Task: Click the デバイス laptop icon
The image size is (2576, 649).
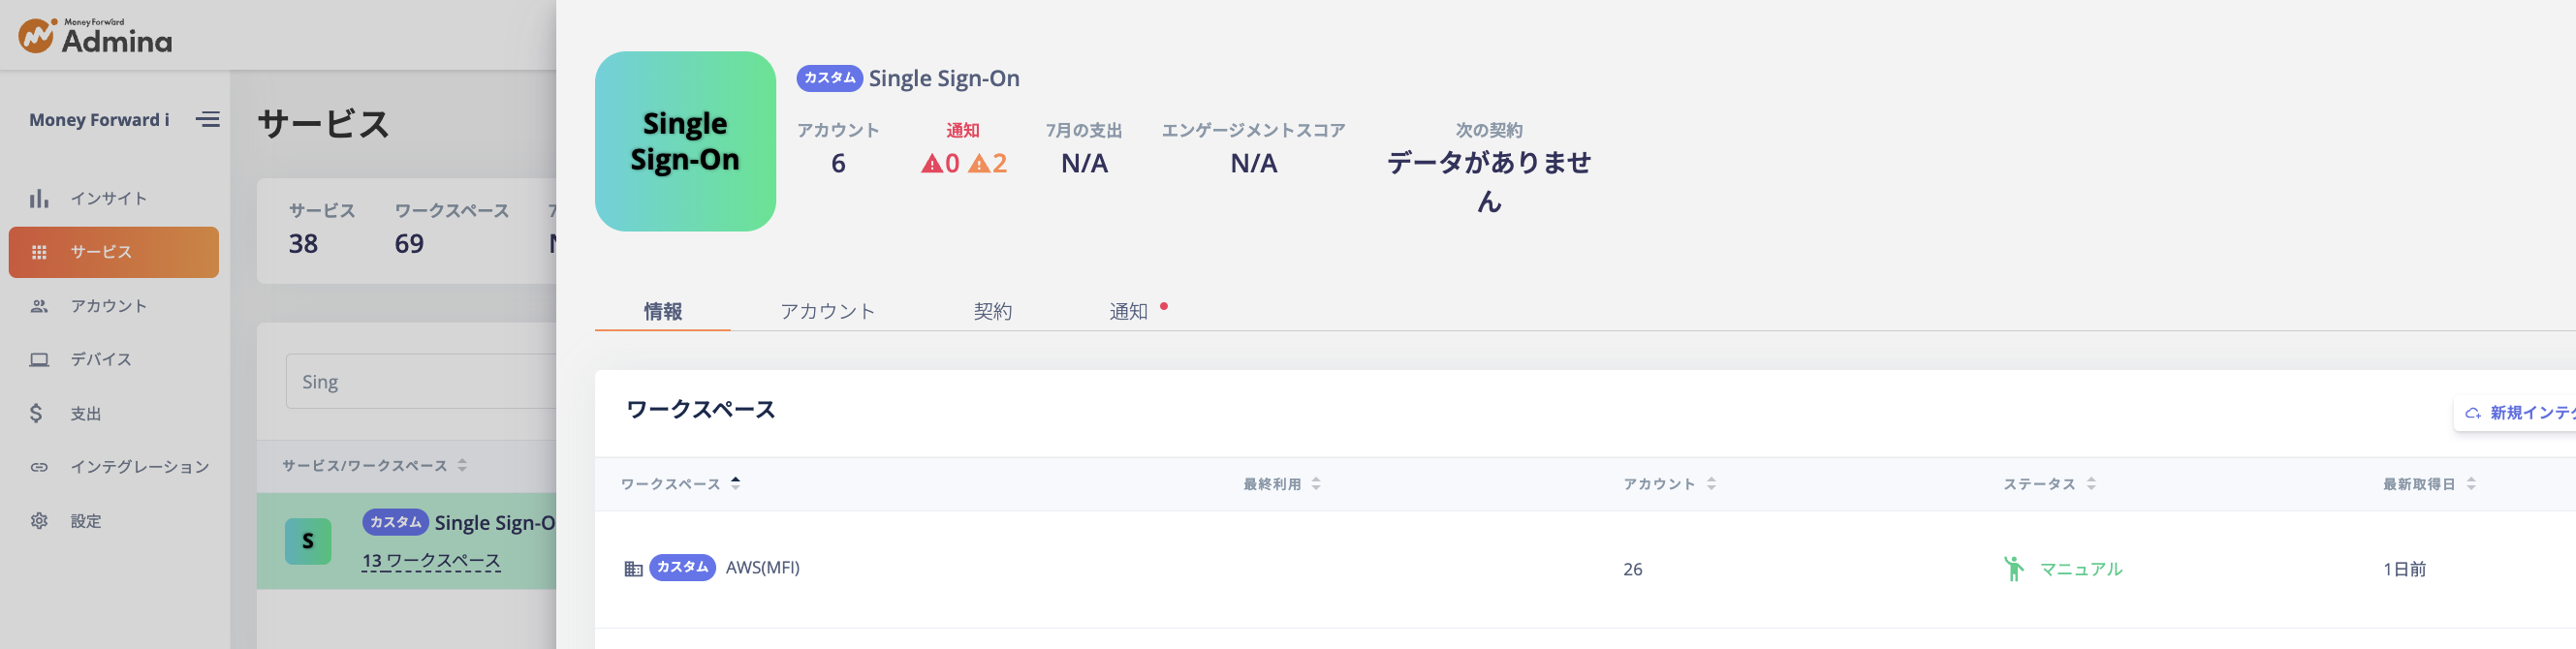Action: pyautogui.click(x=39, y=360)
